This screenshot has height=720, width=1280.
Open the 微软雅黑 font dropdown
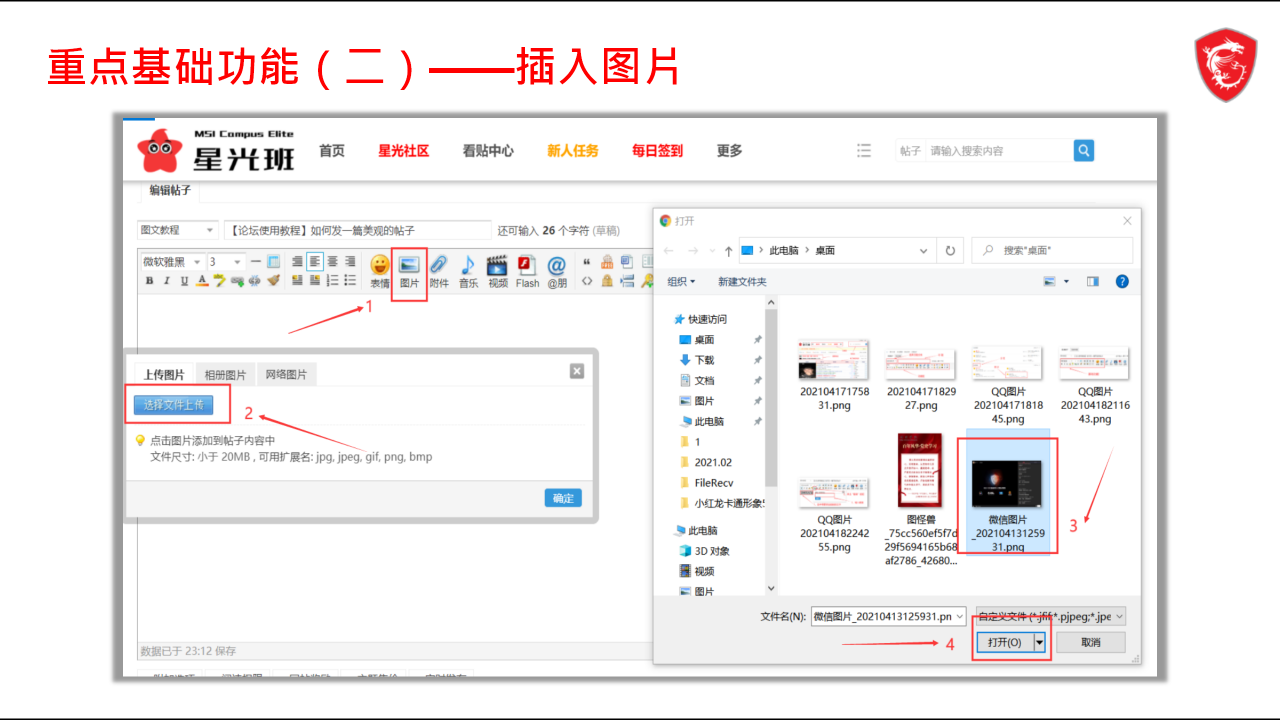[x=171, y=262]
